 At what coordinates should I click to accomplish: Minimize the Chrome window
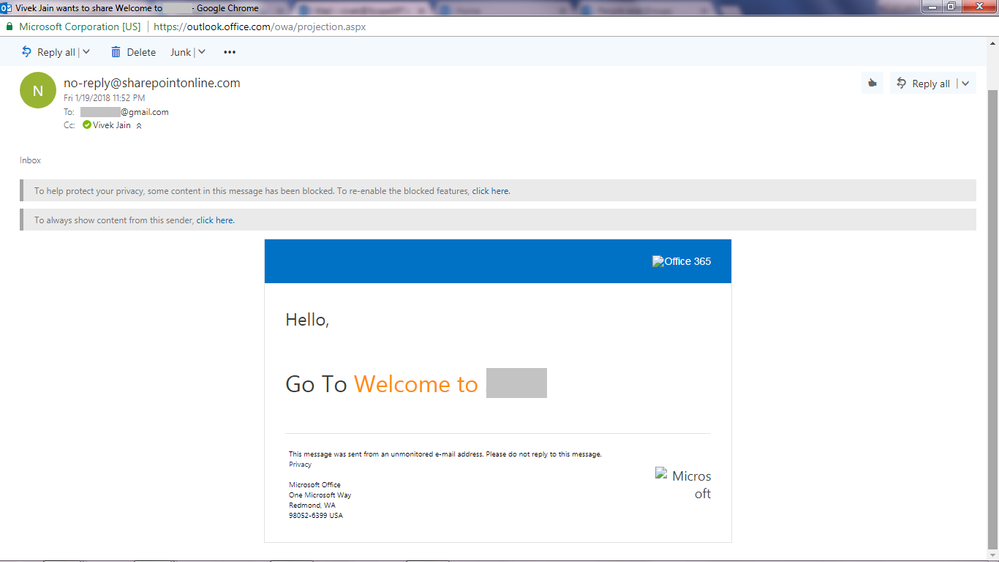(x=932, y=7)
